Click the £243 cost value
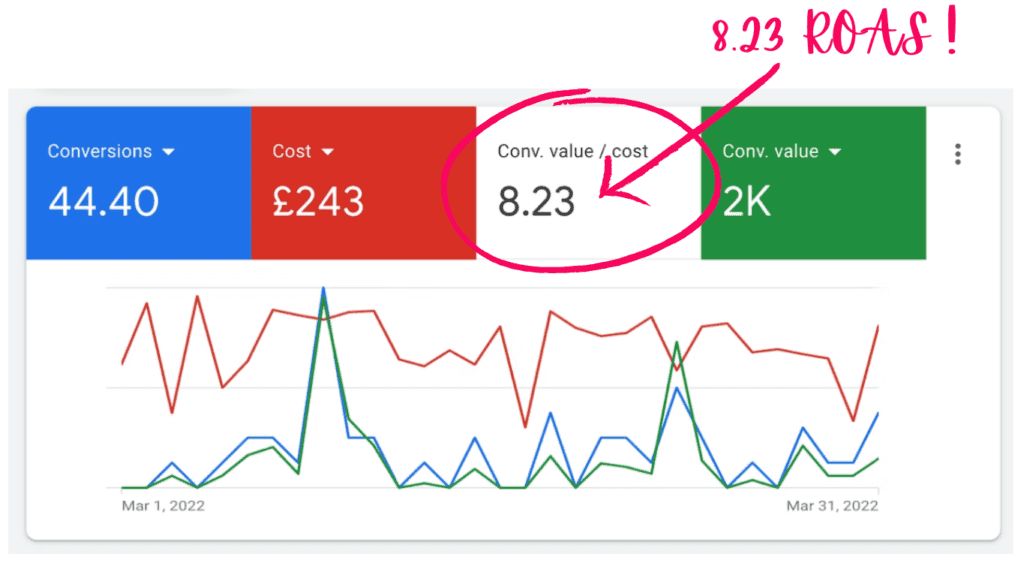The width and height of the screenshot is (1024, 572). coord(318,201)
